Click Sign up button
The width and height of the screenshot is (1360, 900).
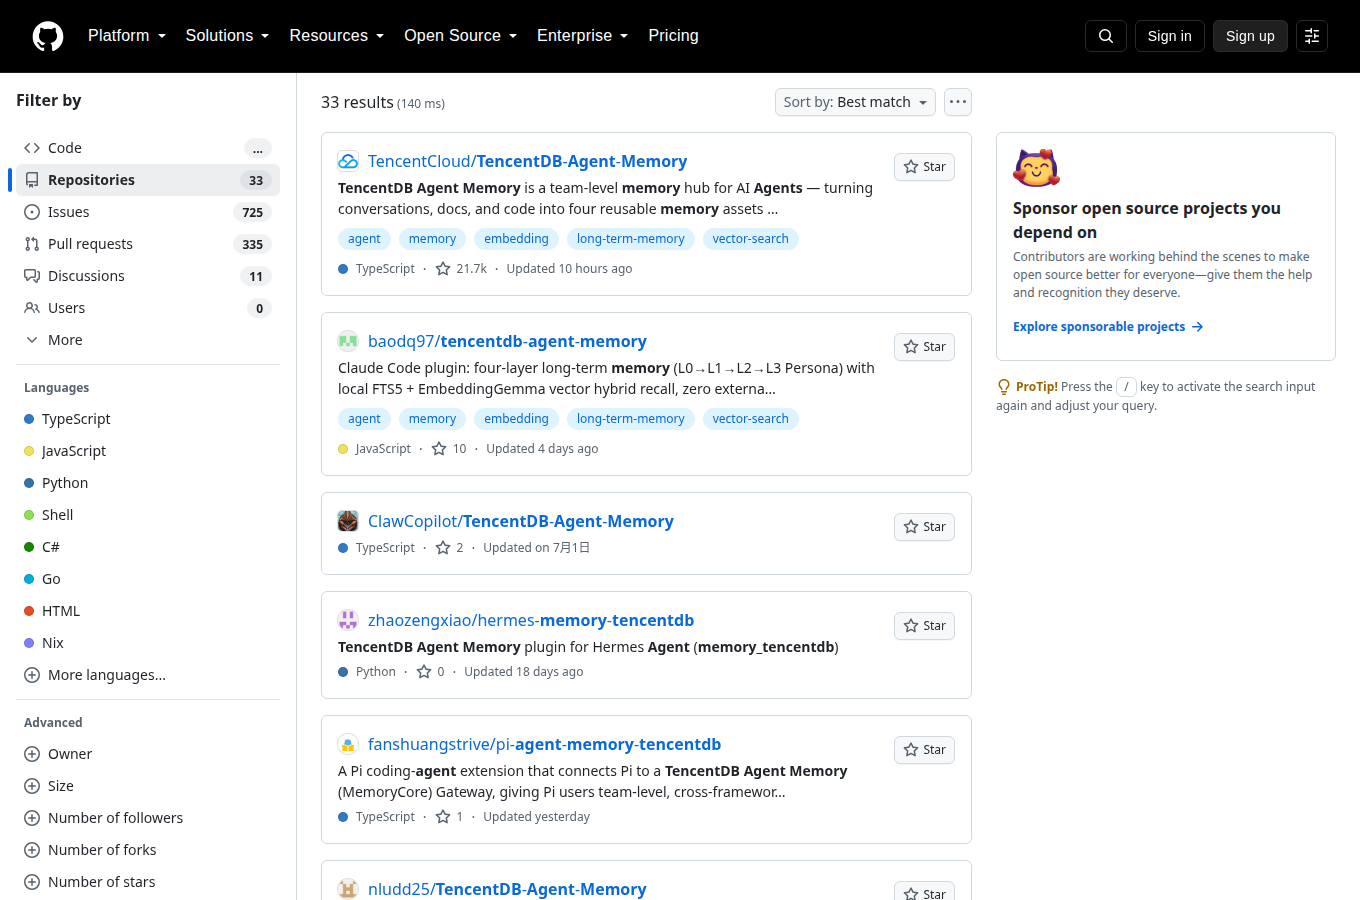coord(1250,36)
